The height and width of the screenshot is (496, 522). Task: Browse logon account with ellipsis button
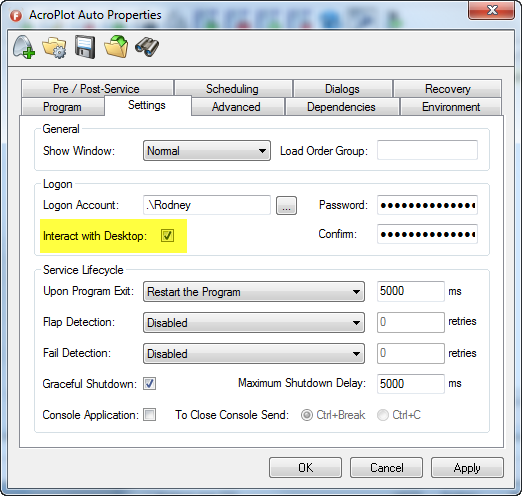tap(286, 206)
